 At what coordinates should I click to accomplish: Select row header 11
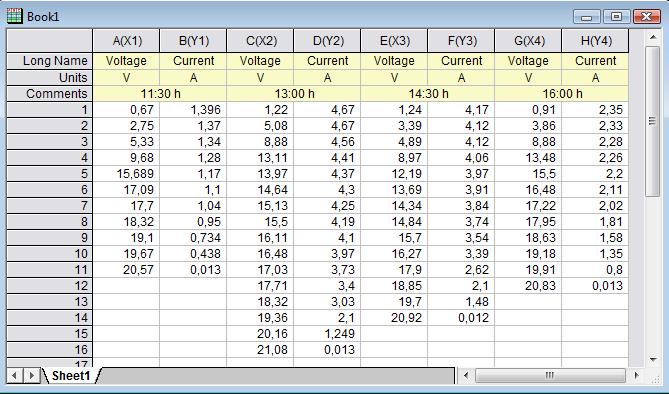[x=49, y=270]
